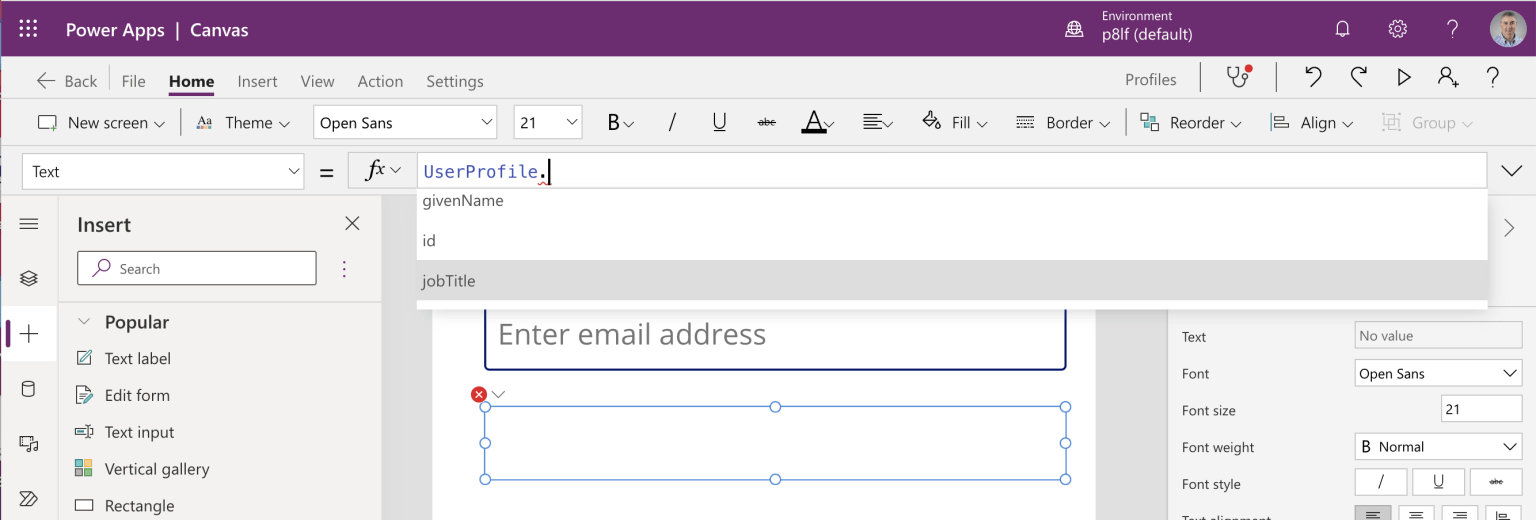Open the settings gear icon
1536x520 pixels.
pyautogui.click(x=1397, y=29)
